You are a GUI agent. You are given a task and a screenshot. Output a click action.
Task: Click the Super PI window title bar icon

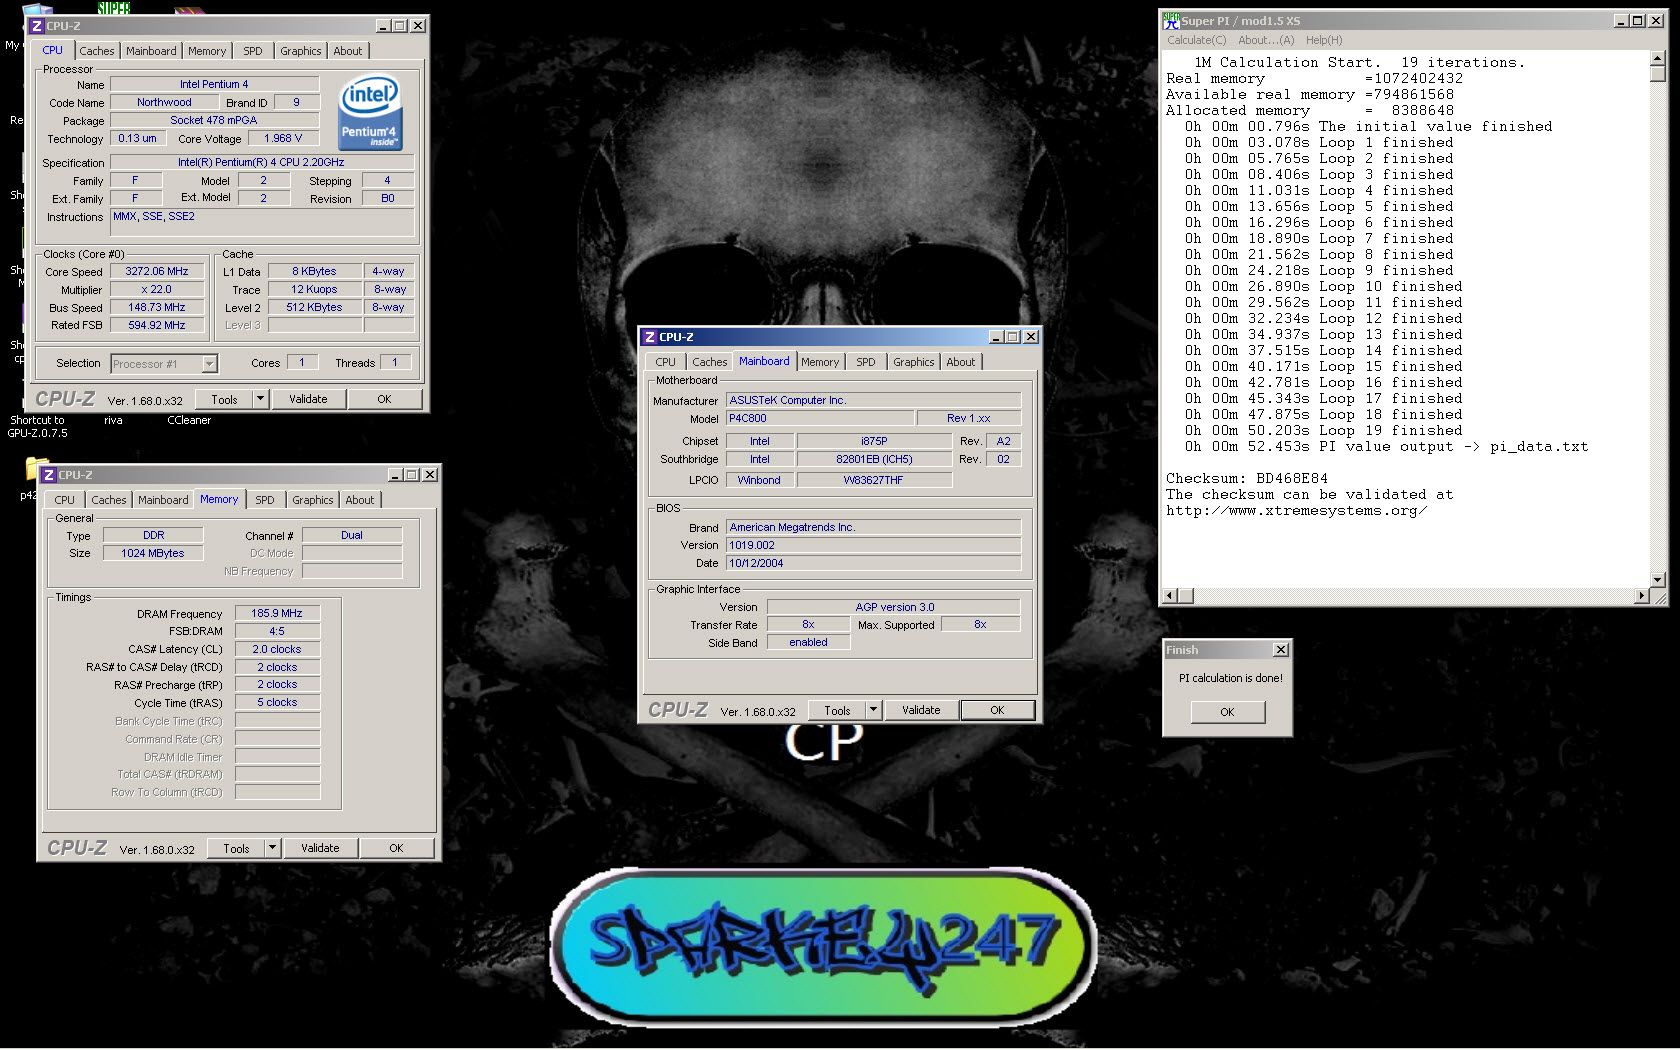(x=1171, y=20)
